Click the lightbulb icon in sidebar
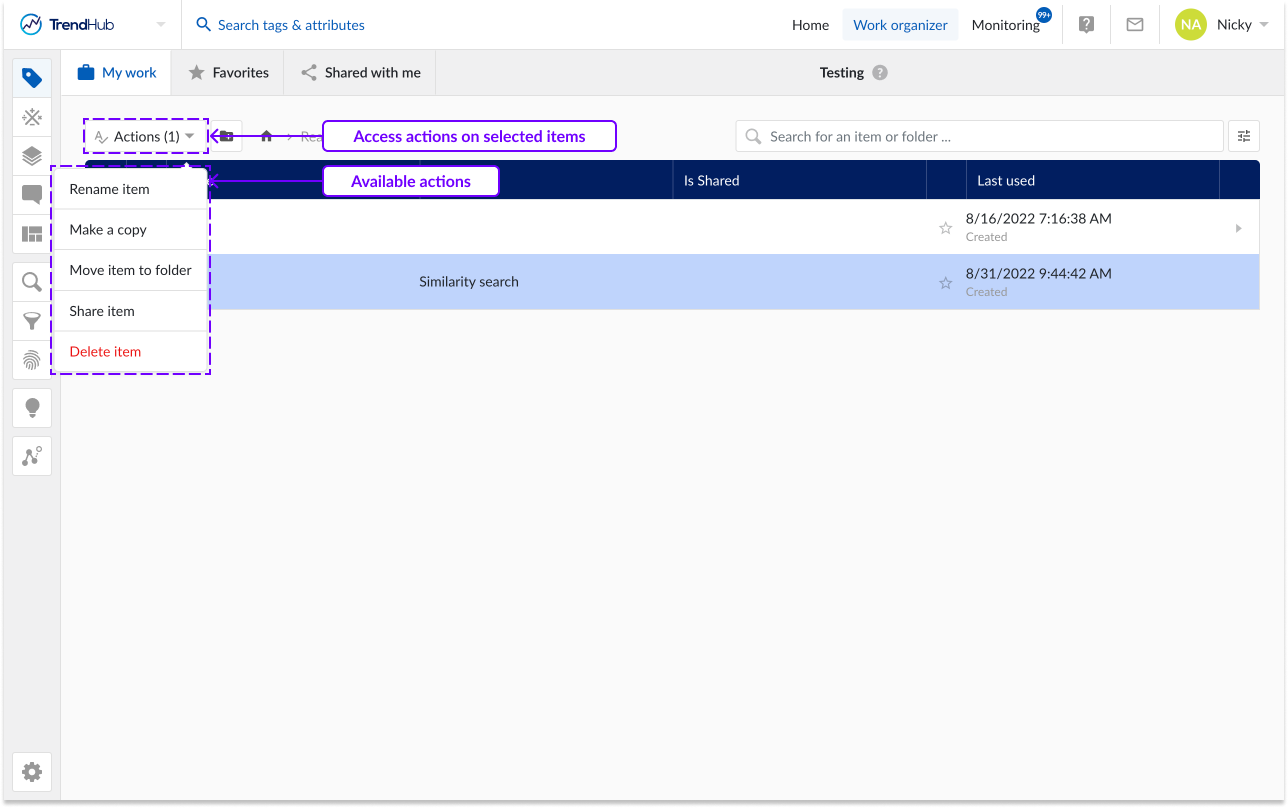Viewport: 1288px width, 808px height. pyautogui.click(x=32, y=408)
